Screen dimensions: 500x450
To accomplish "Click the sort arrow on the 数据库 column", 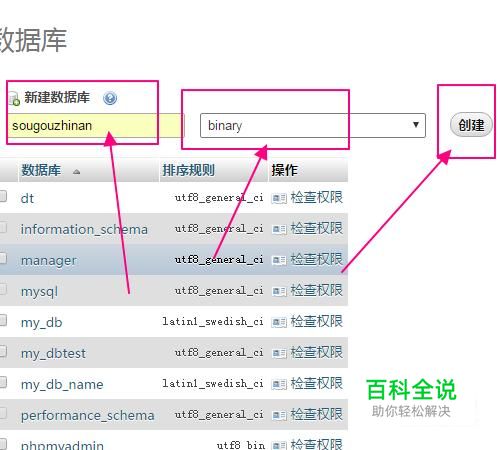I will tap(77, 172).
